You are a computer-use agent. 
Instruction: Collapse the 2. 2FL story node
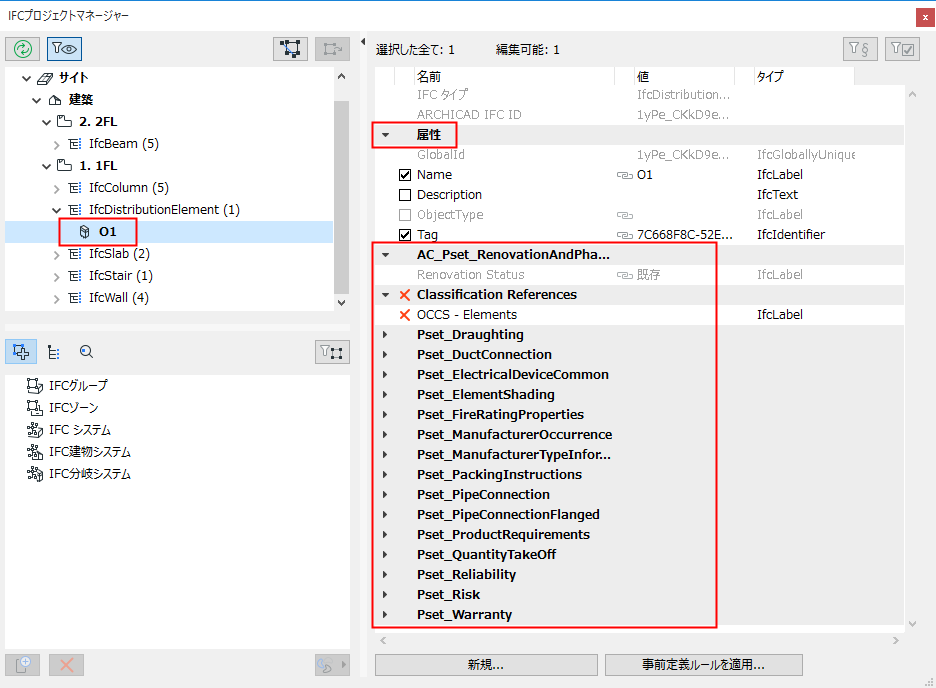coord(47,122)
